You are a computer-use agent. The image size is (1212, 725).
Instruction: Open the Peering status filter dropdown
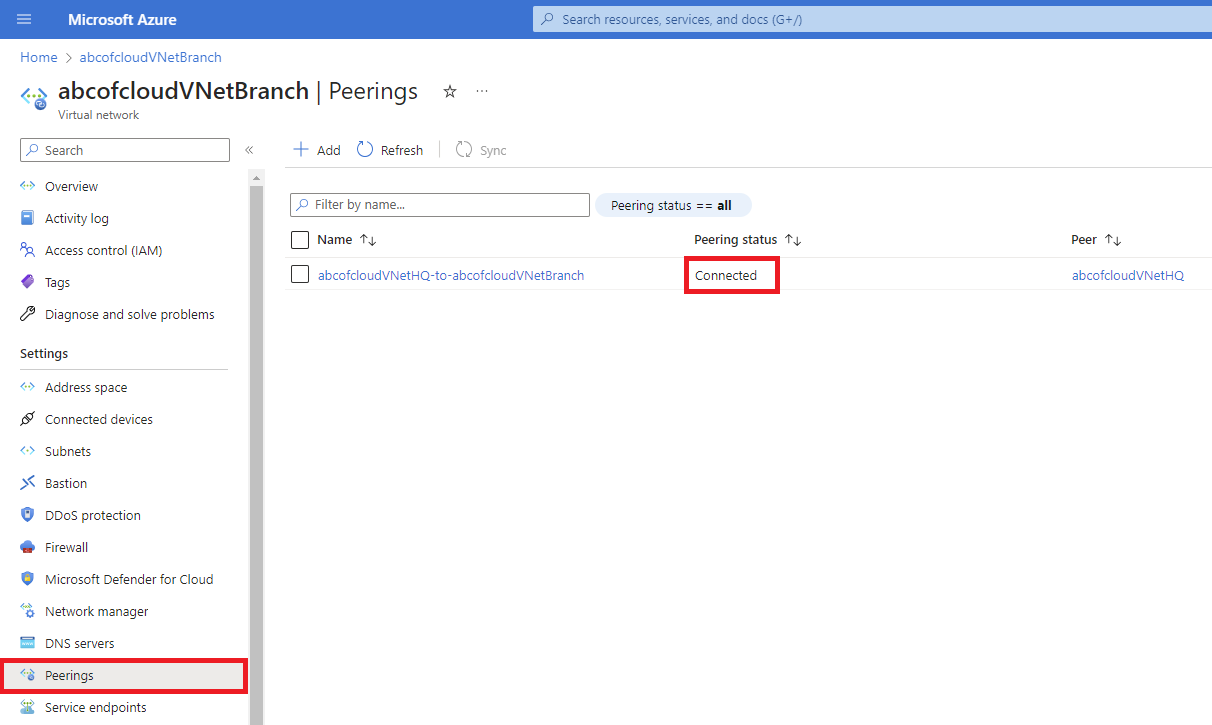(x=673, y=204)
